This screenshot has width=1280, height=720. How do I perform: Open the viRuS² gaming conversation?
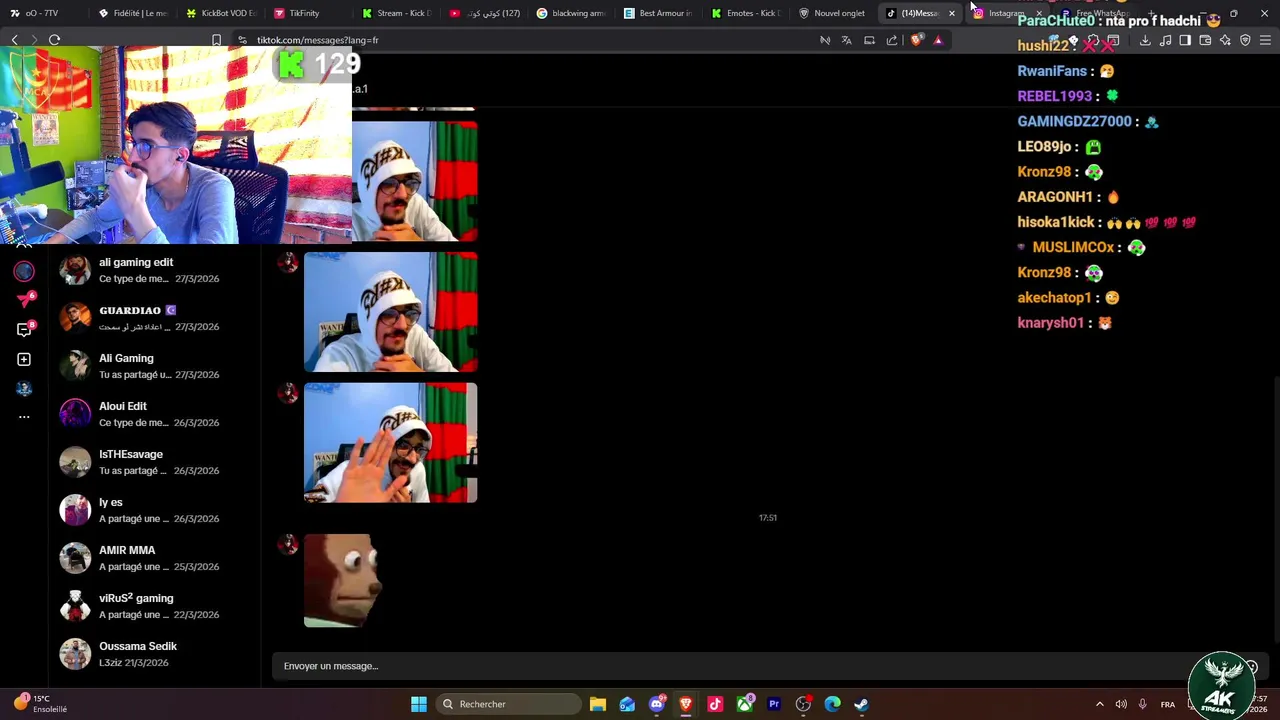click(x=153, y=606)
